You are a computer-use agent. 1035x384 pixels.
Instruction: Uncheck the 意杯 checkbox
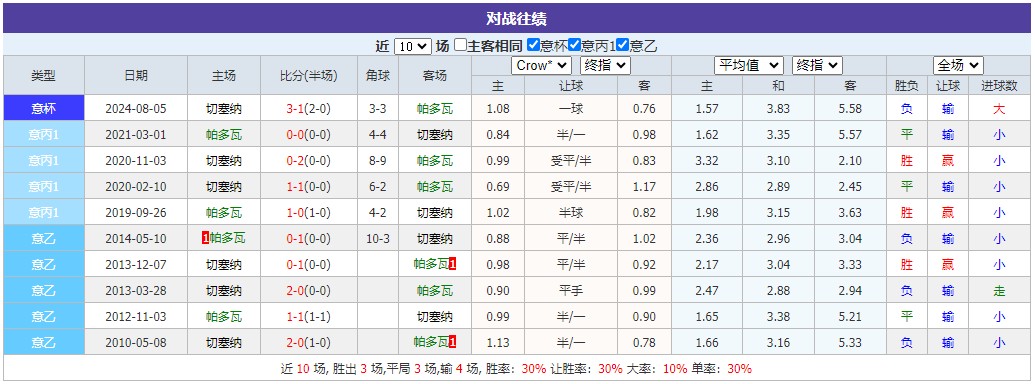click(533, 46)
